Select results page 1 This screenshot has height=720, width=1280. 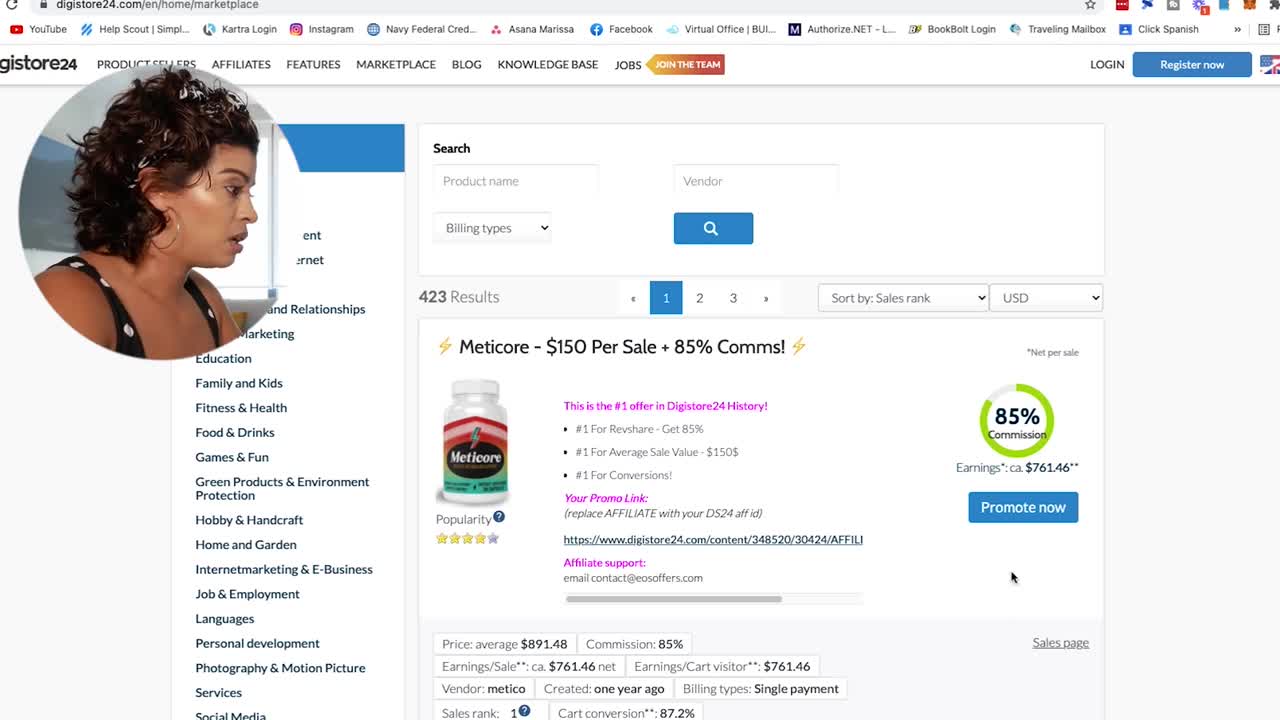666,298
